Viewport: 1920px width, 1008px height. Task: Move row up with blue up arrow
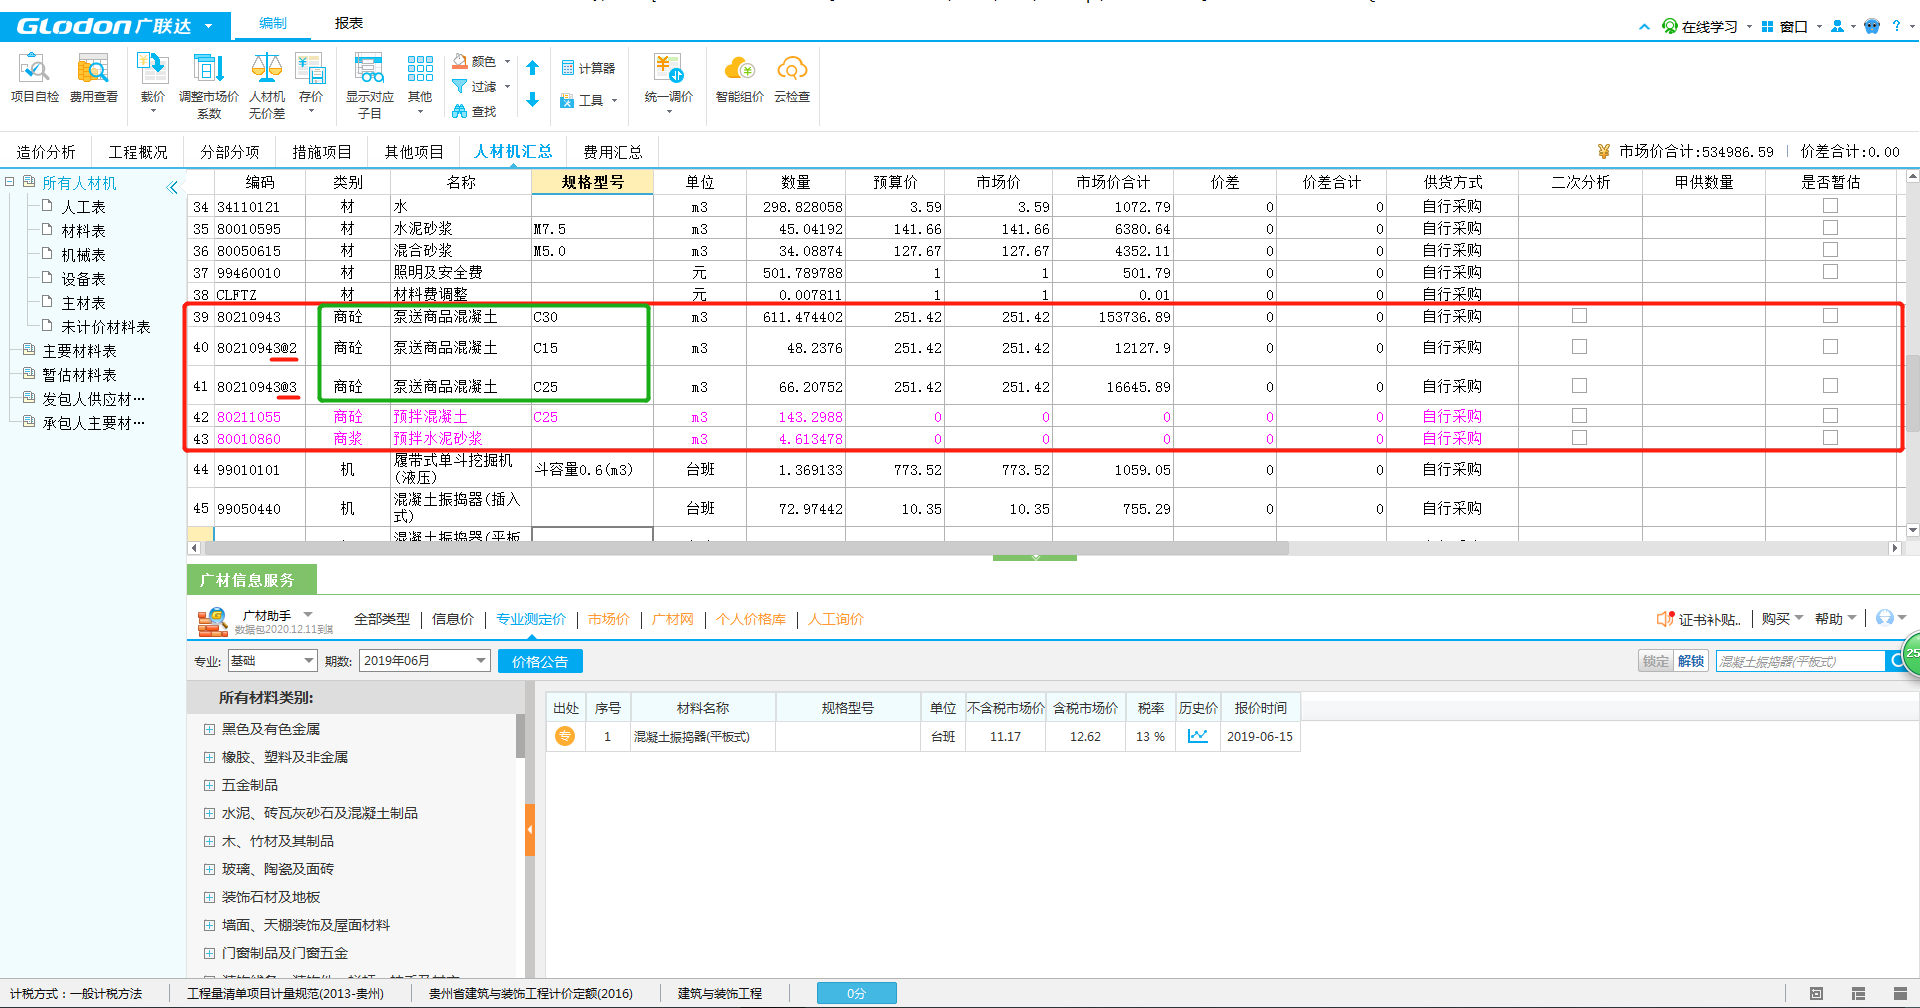[x=533, y=68]
